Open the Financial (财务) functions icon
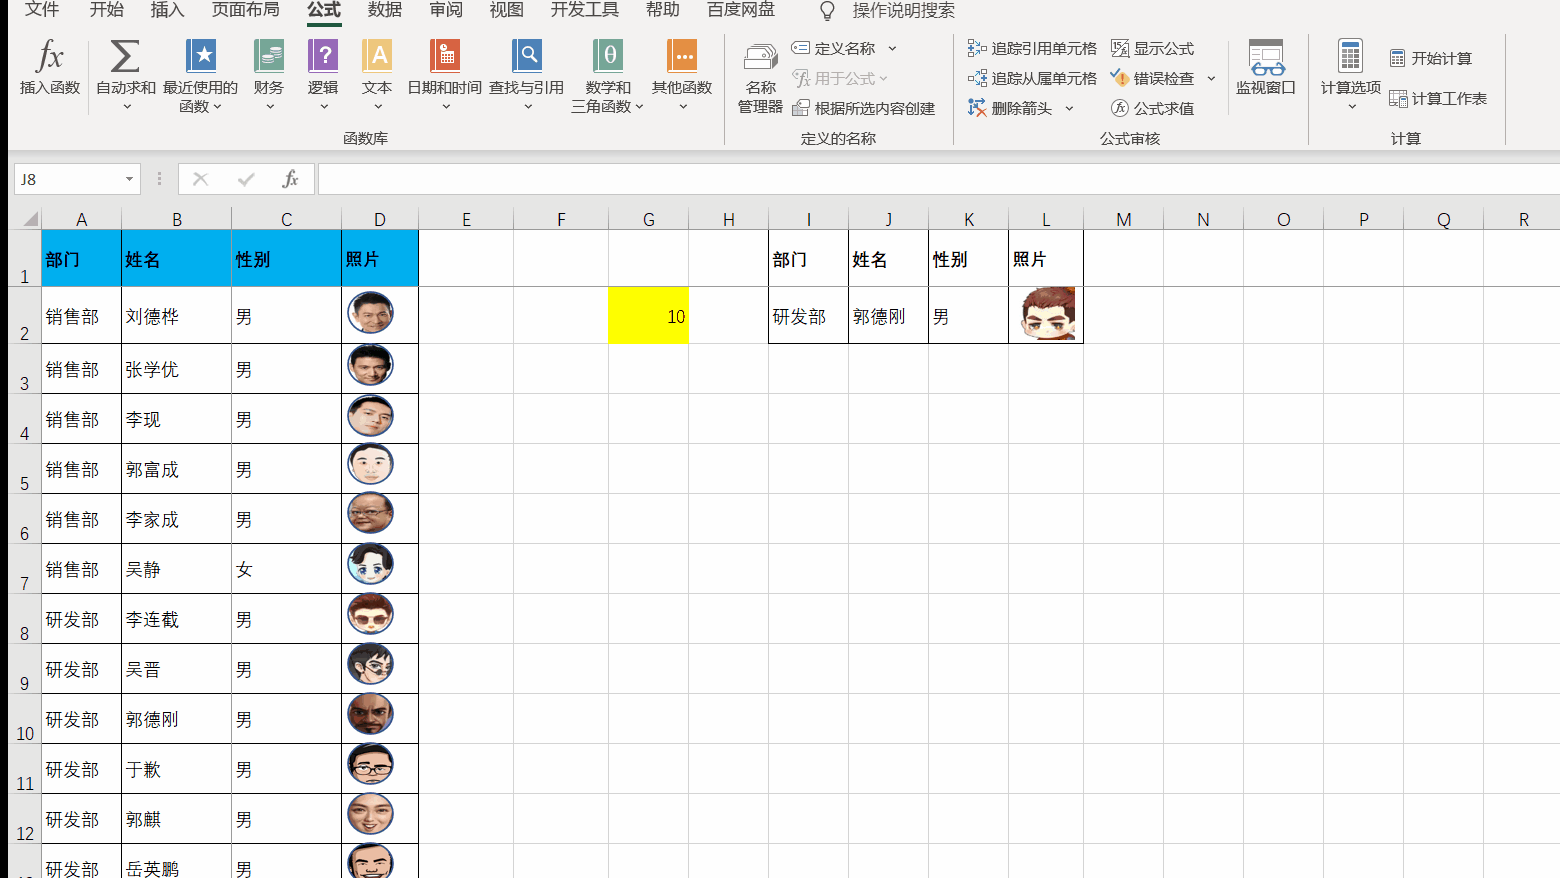 [x=269, y=57]
